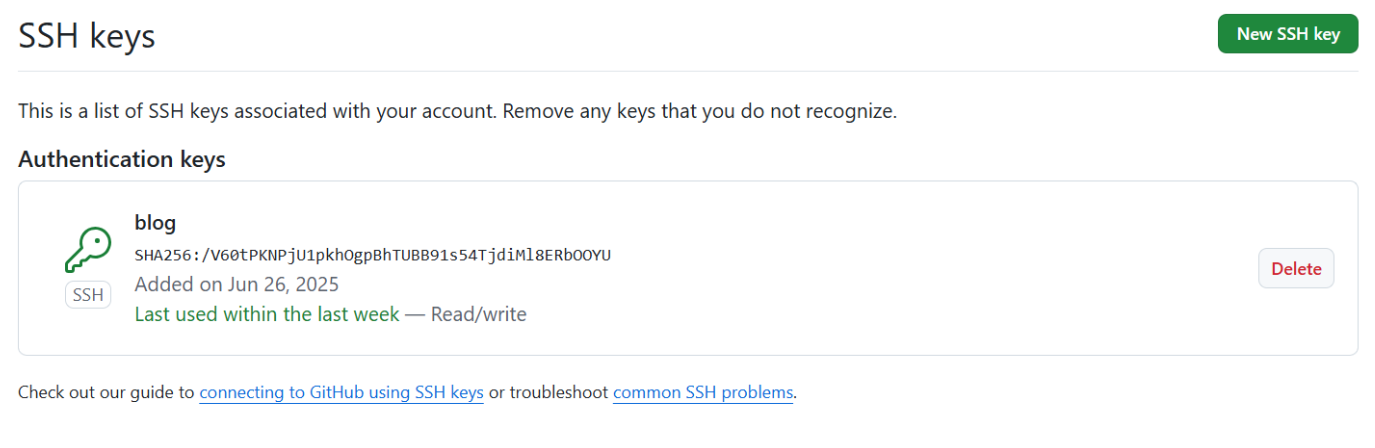Click the "This is a list of SSH keys" sentence
This screenshot has height=448, width=1375.
[256, 111]
